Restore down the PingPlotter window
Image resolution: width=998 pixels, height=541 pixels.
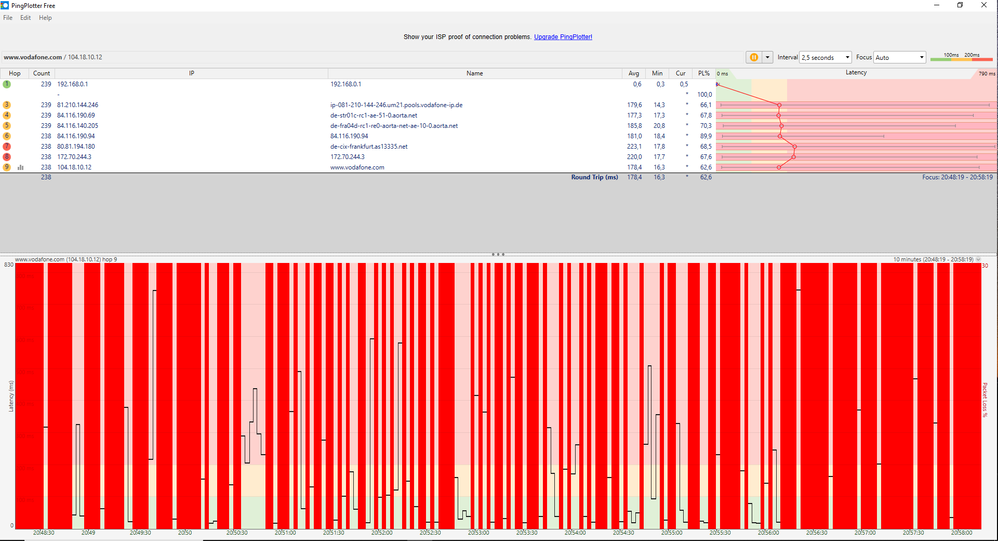coord(960,5)
